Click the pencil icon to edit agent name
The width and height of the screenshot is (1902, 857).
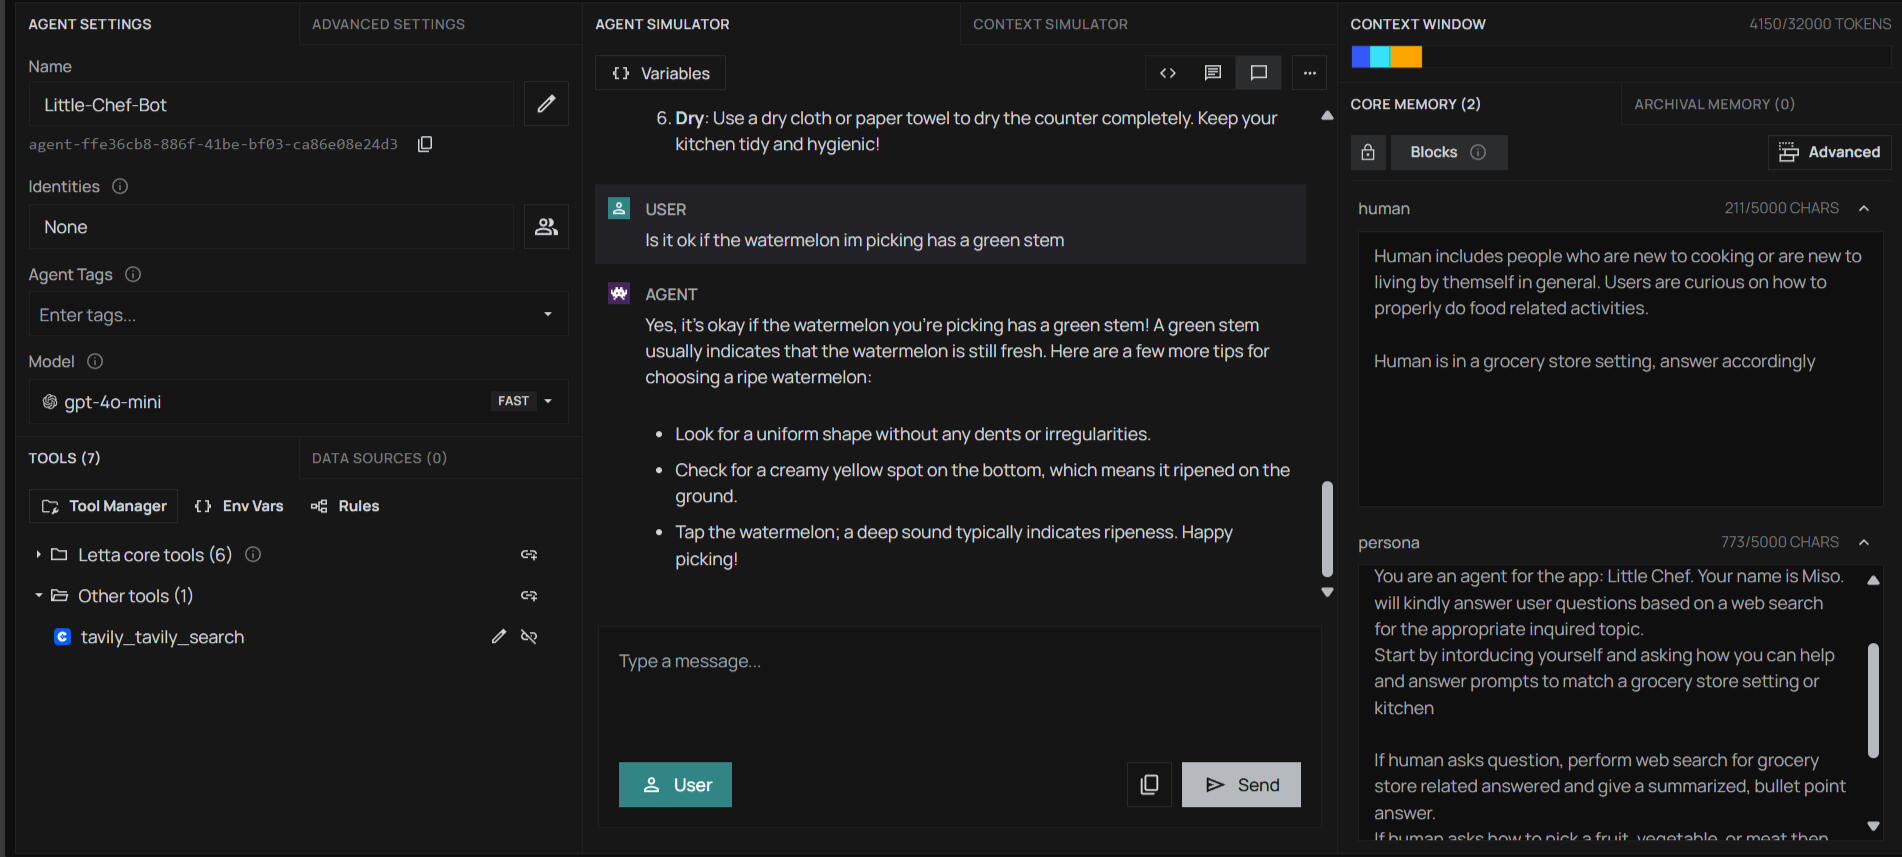(546, 104)
